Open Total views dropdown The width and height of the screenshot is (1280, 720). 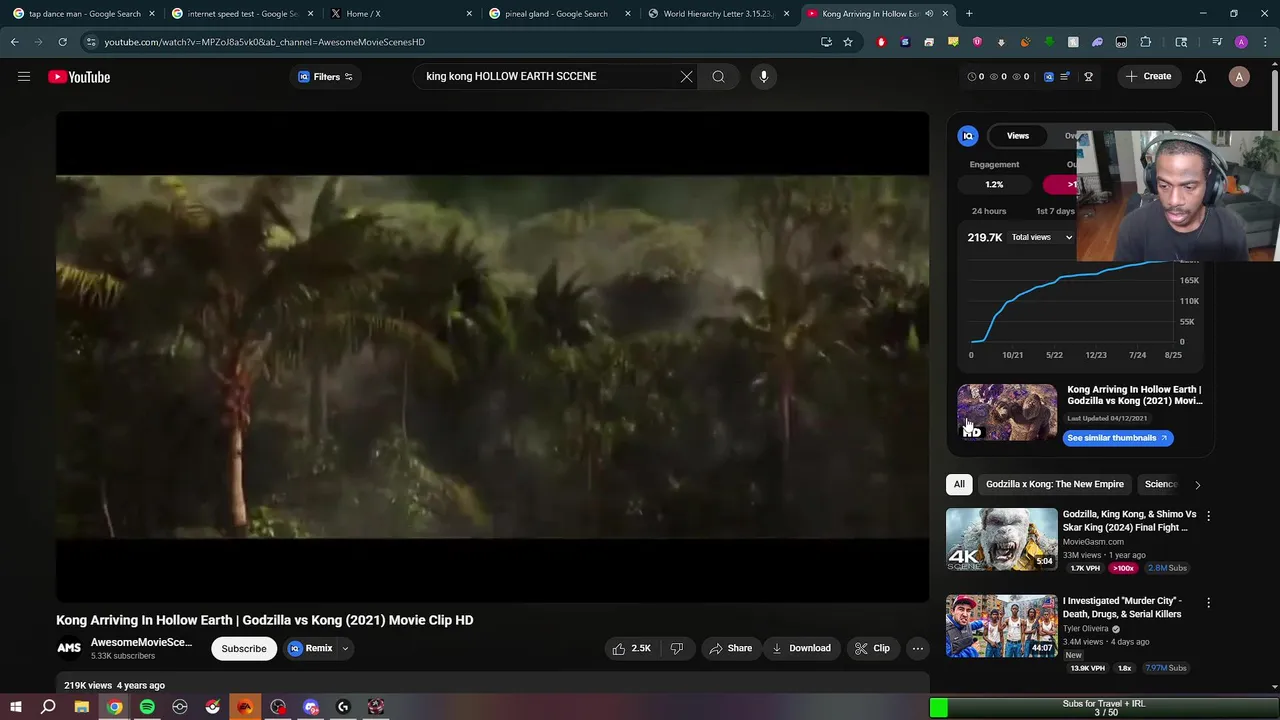1041,237
